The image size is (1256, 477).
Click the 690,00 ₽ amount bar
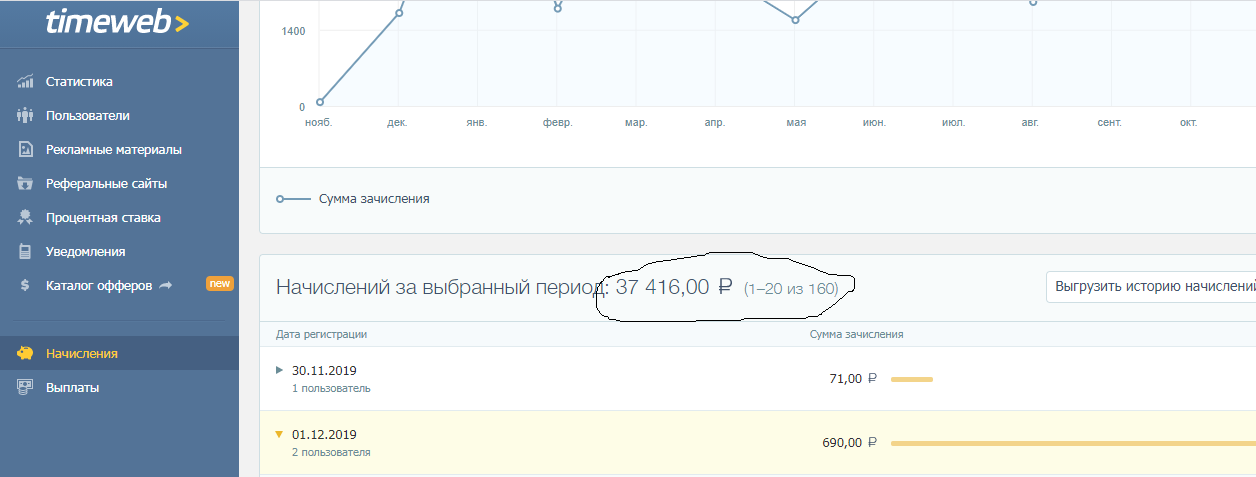pos(1073,443)
